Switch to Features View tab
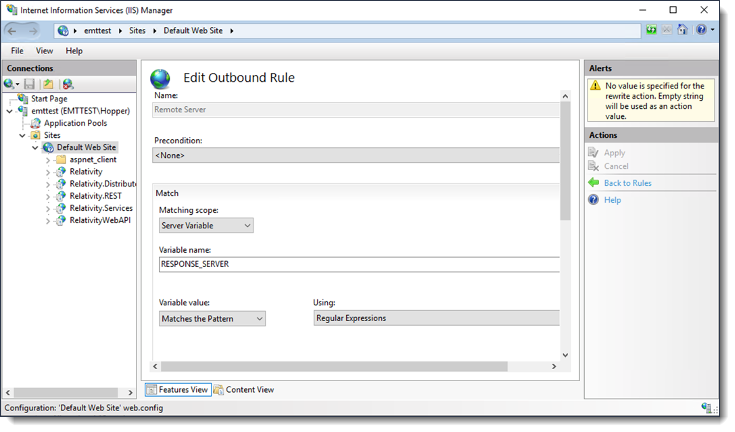Screen dimensions: 735x432 coord(178,390)
